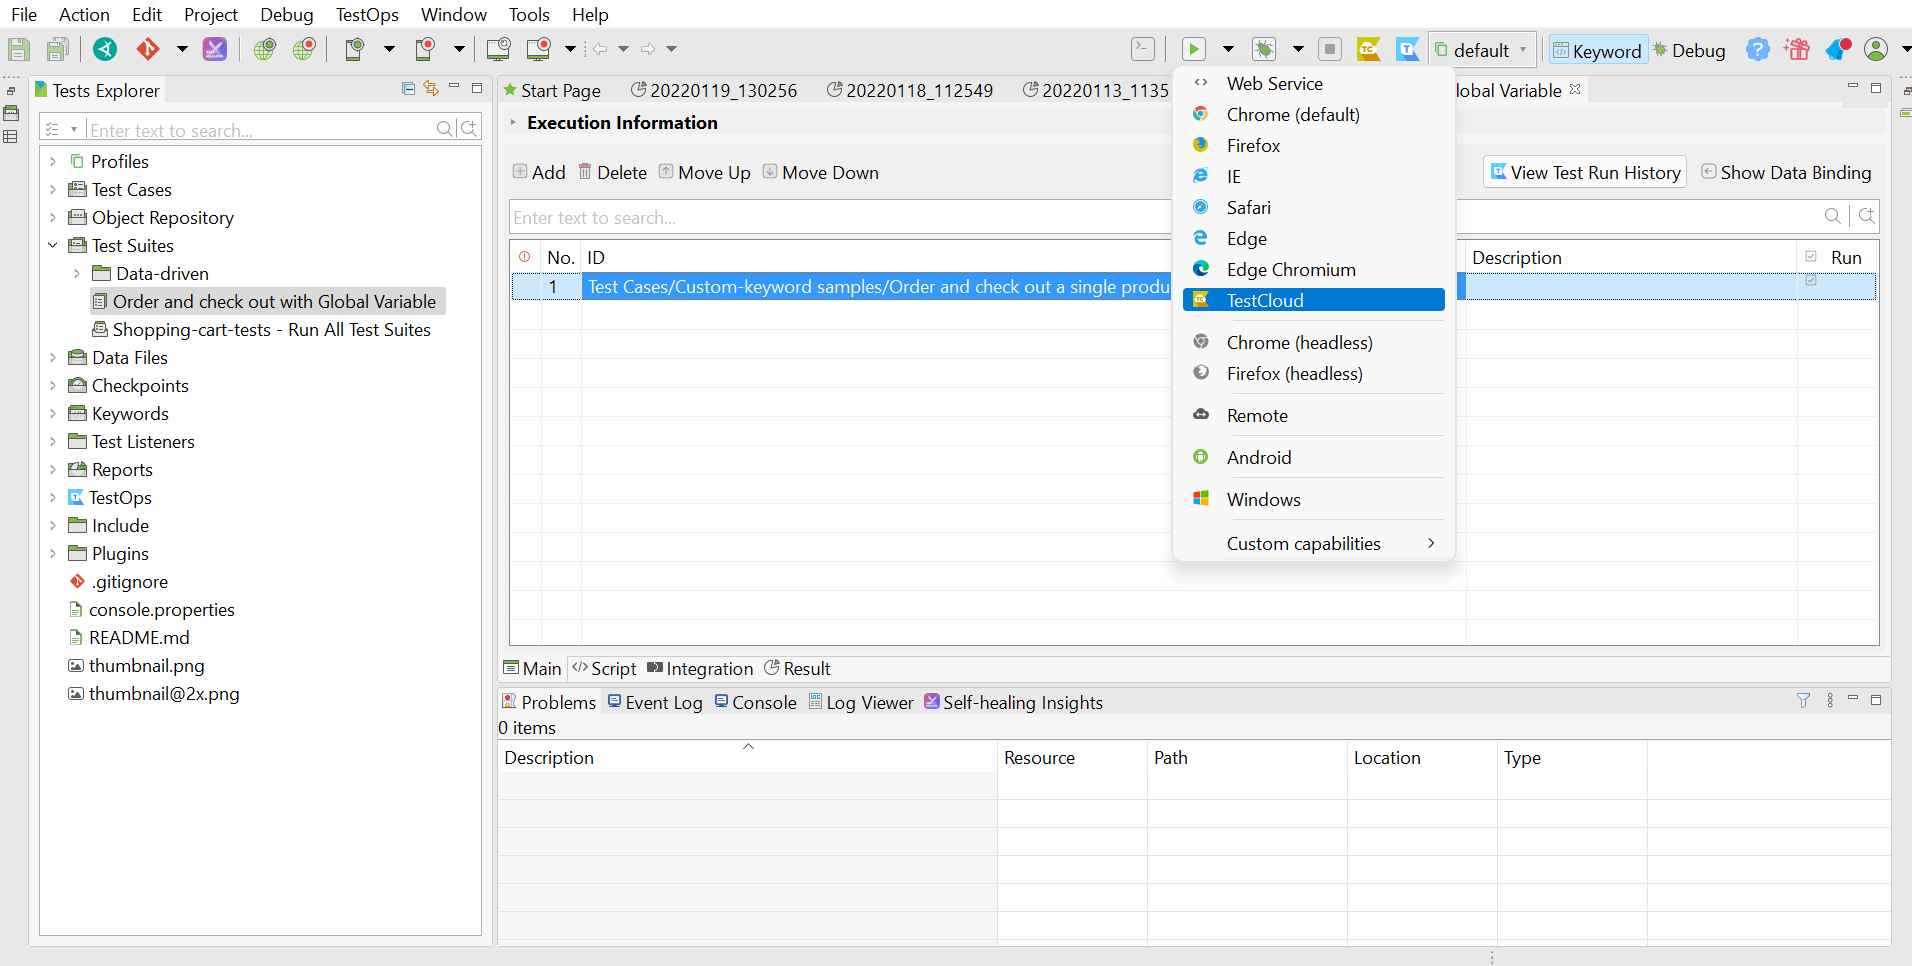The height and width of the screenshot is (966, 1912).
Task: Click the Record Web globe icon
Action: click(x=305, y=49)
